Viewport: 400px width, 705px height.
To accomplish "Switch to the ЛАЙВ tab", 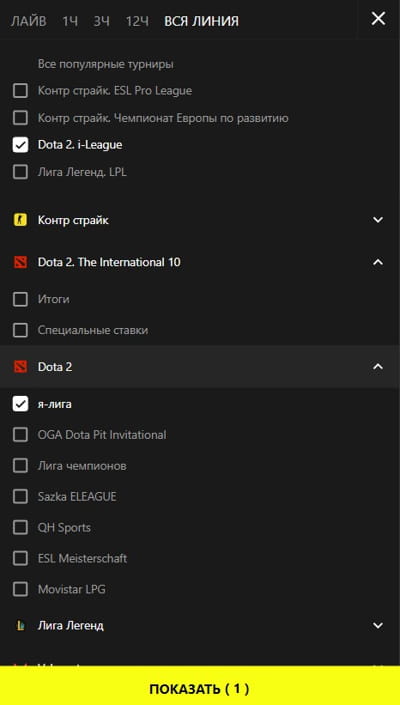I will pos(28,21).
